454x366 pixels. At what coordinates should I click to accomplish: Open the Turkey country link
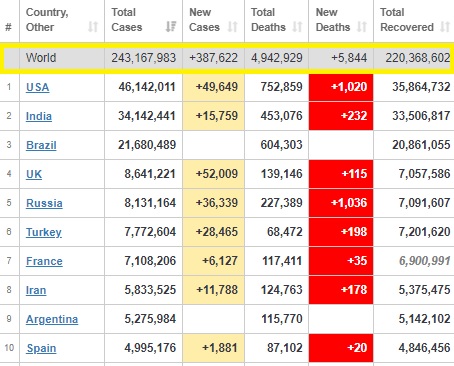[44, 232]
